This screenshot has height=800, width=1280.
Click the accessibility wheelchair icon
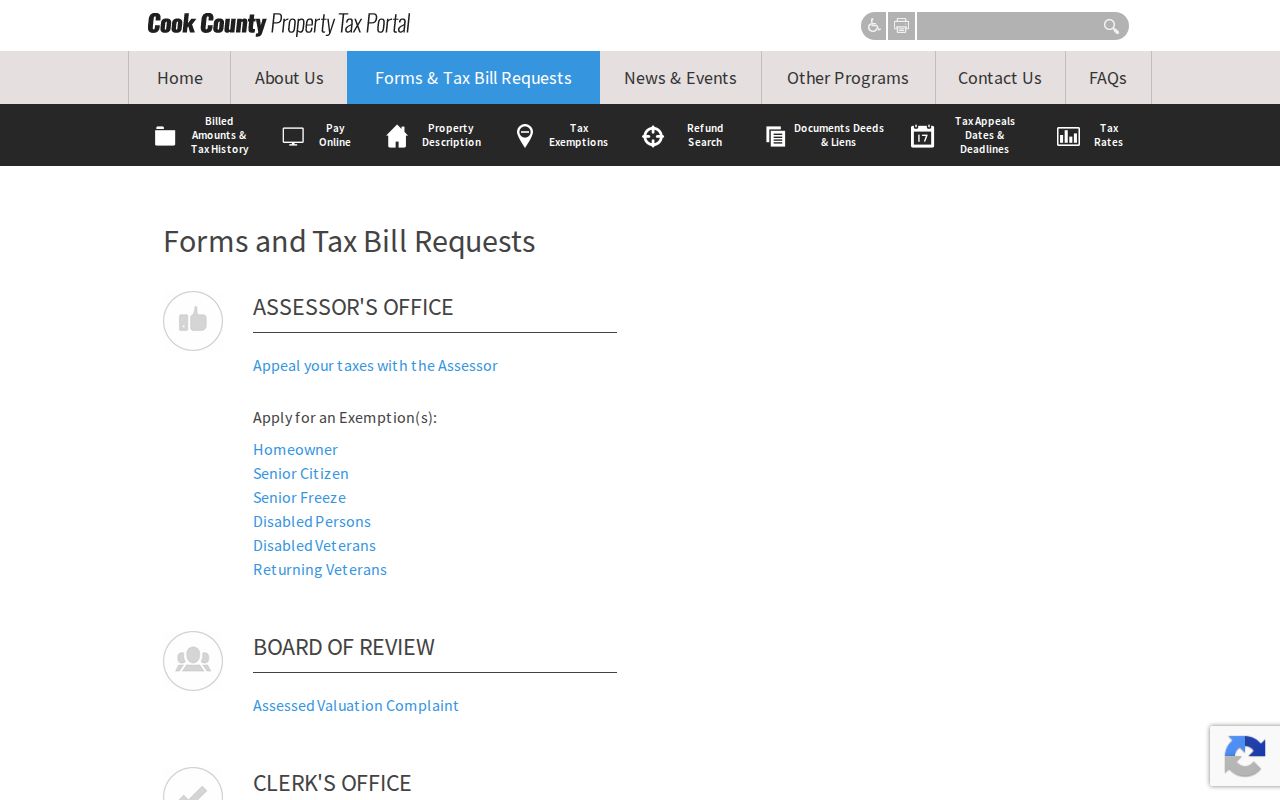point(873,26)
